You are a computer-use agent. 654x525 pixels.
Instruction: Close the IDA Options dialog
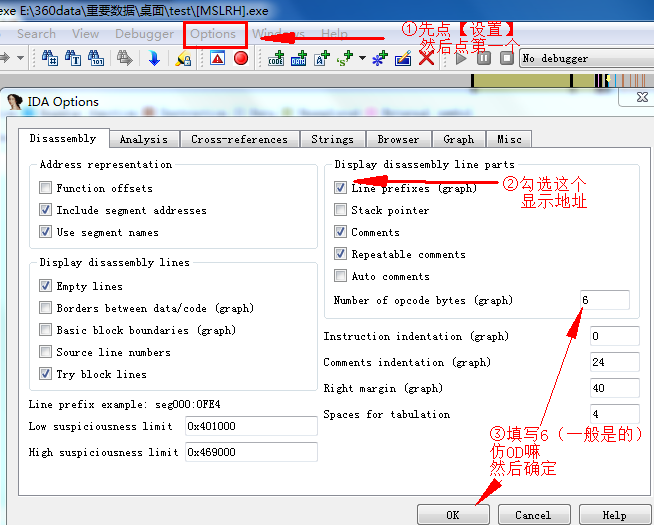pyautogui.click(x=642, y=97)
